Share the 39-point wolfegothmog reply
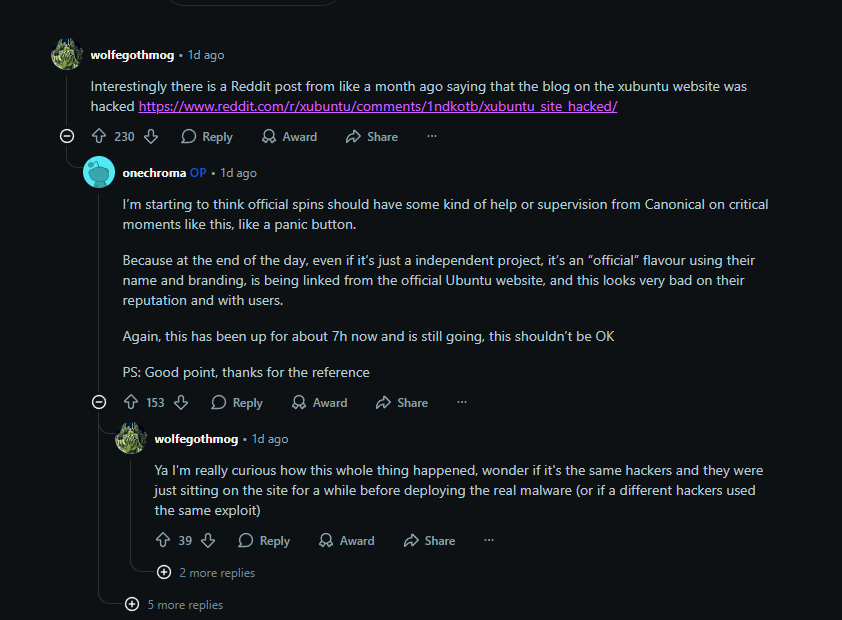 [429, 541]
